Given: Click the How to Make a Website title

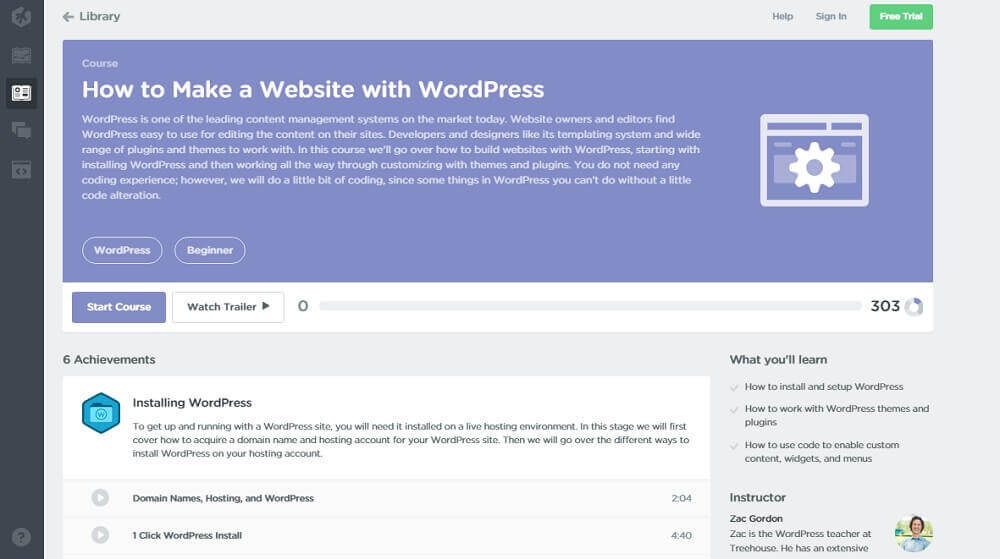Looking at the screenshot, I should pyautogui.click(x=313, y=90).
